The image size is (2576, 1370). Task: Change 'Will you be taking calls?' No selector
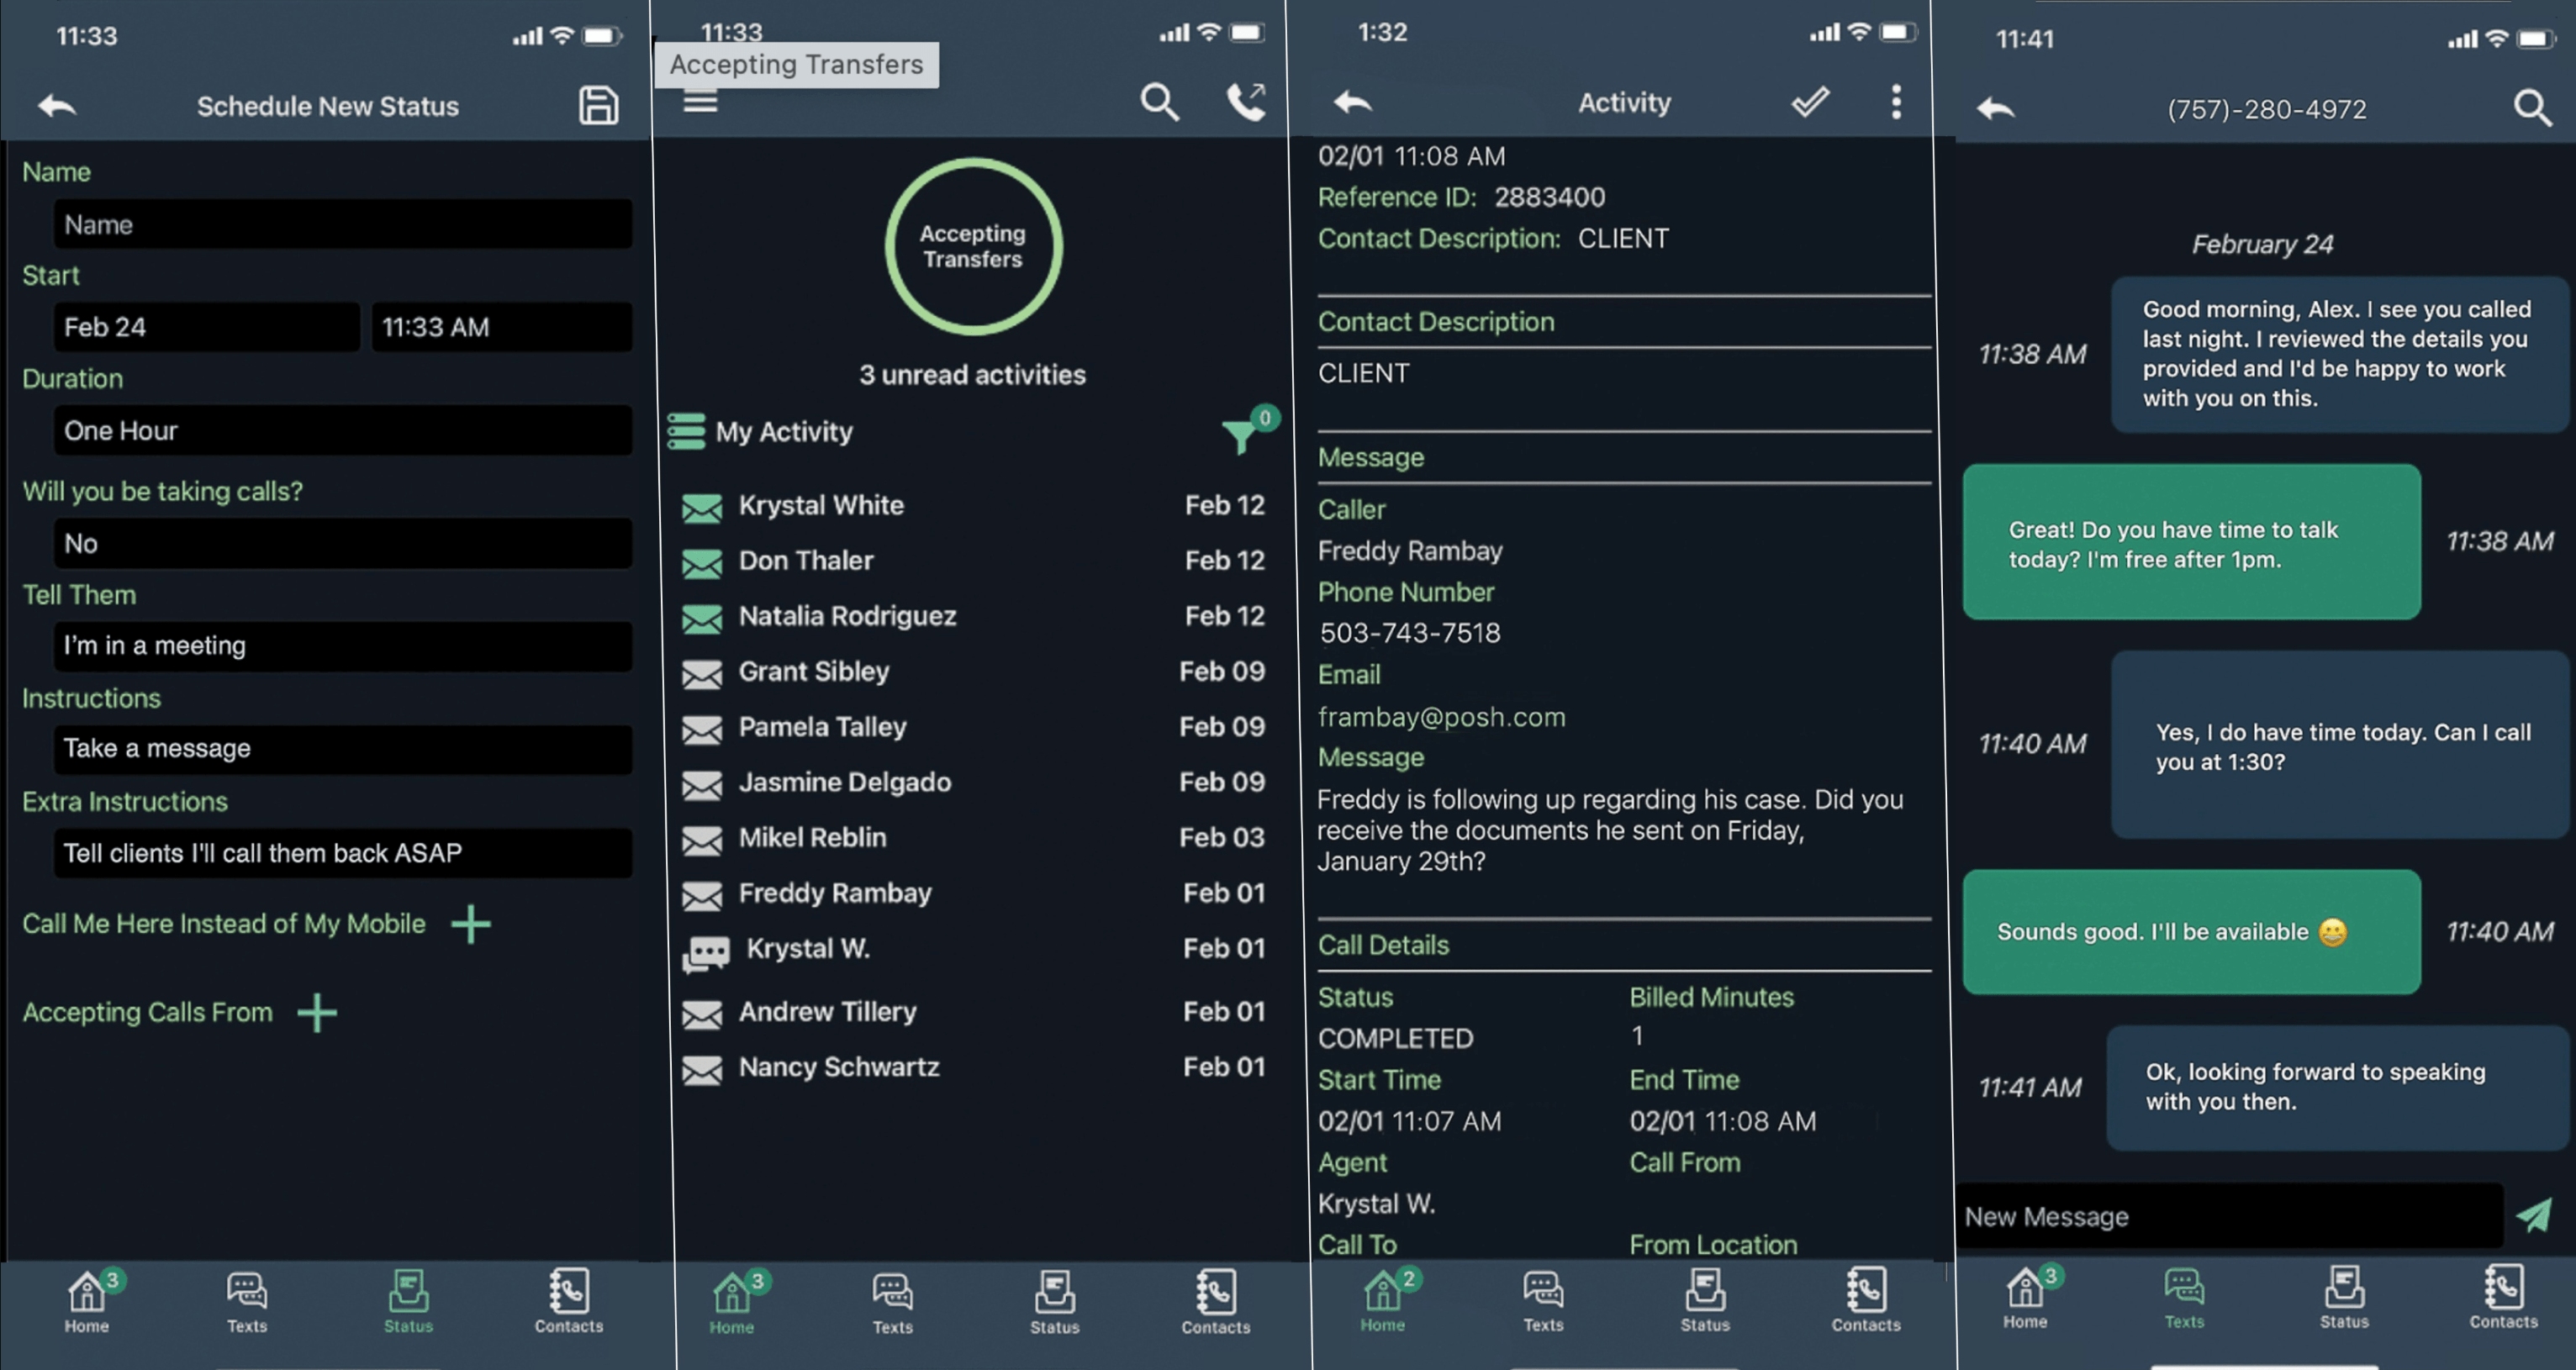coord(343,543)
